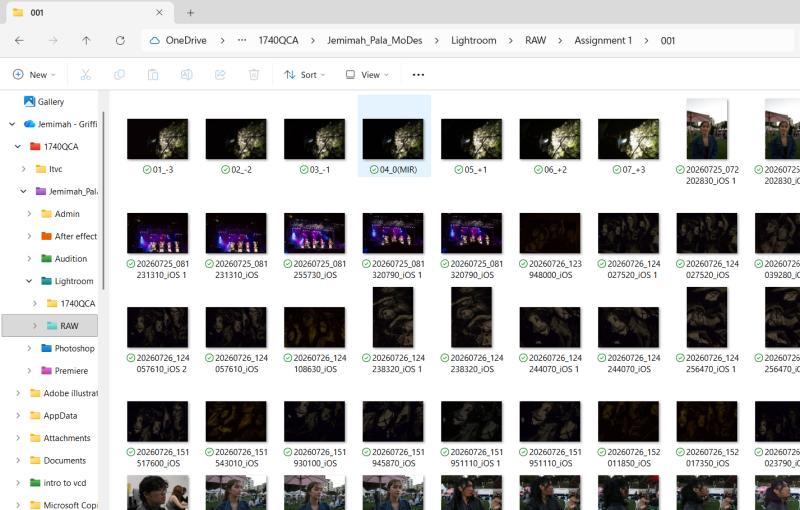The image size is (800, 510).
Task: Expand the Admin folder node
Action: click(x=29, y=214)
